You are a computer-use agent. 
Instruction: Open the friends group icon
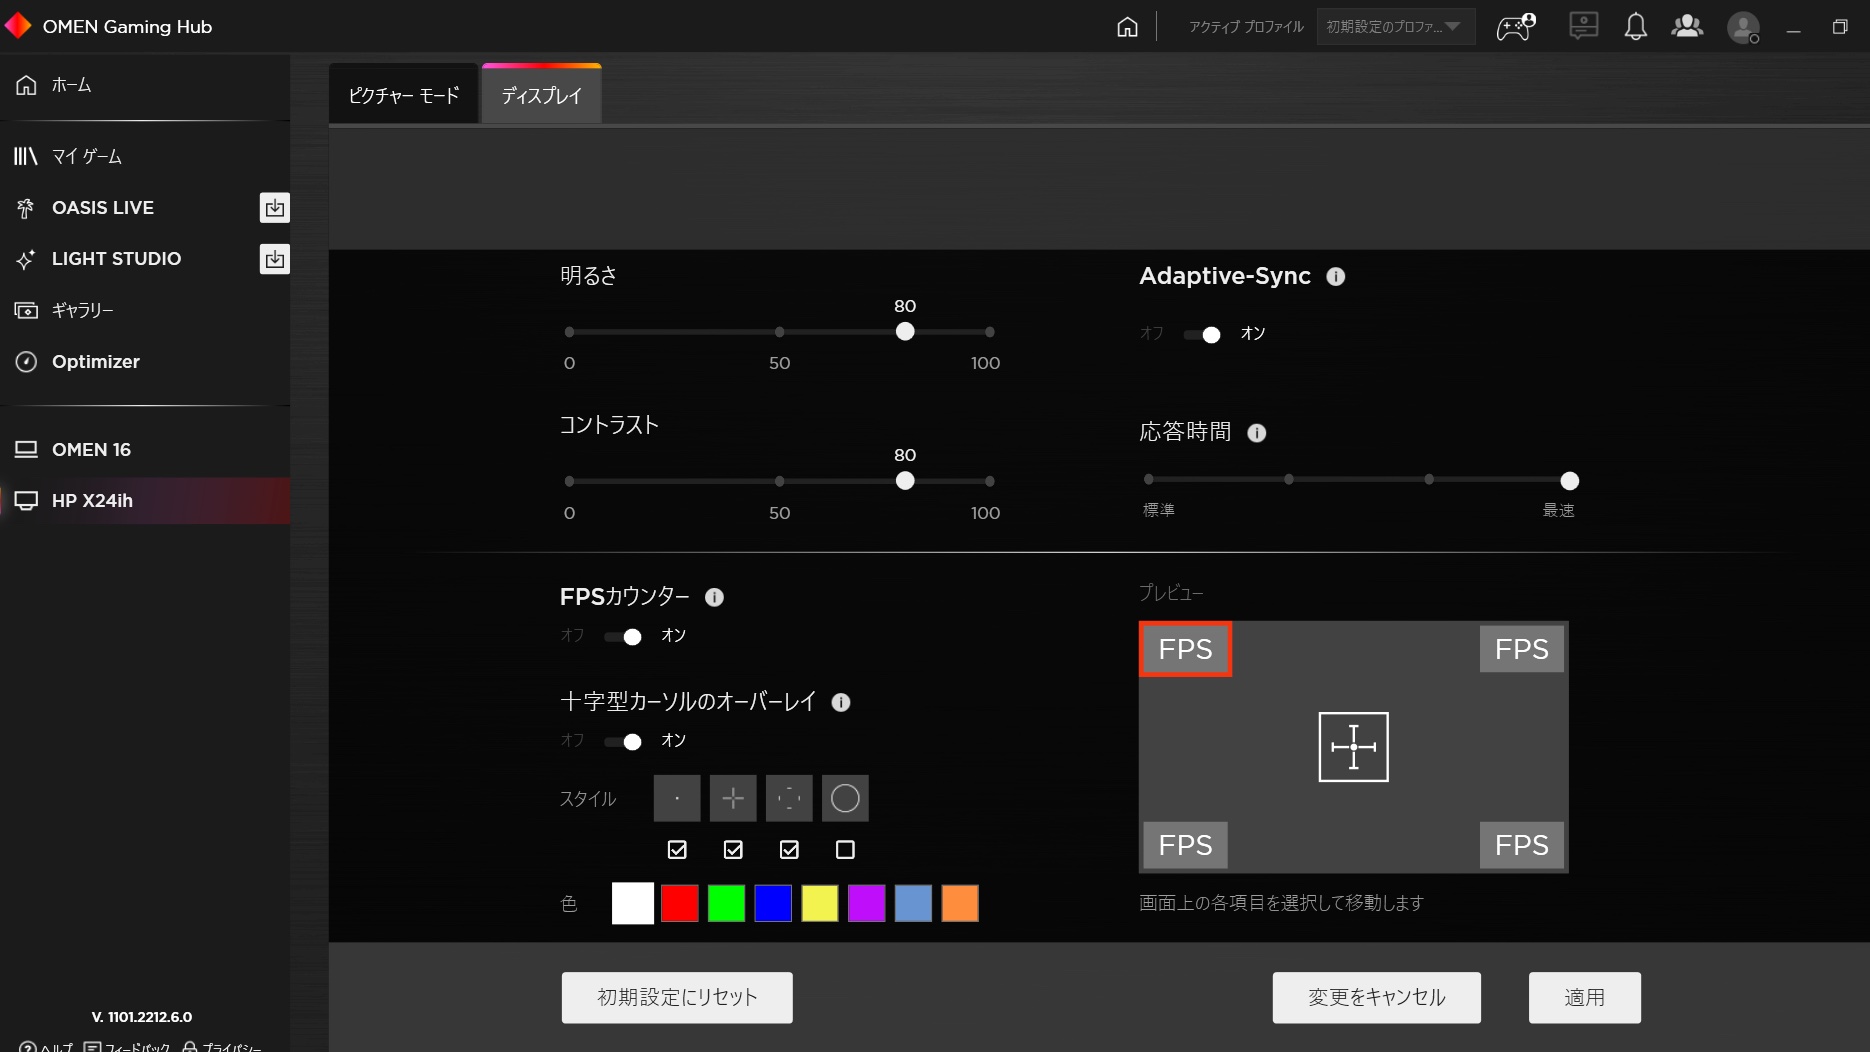coord(1687,26)
